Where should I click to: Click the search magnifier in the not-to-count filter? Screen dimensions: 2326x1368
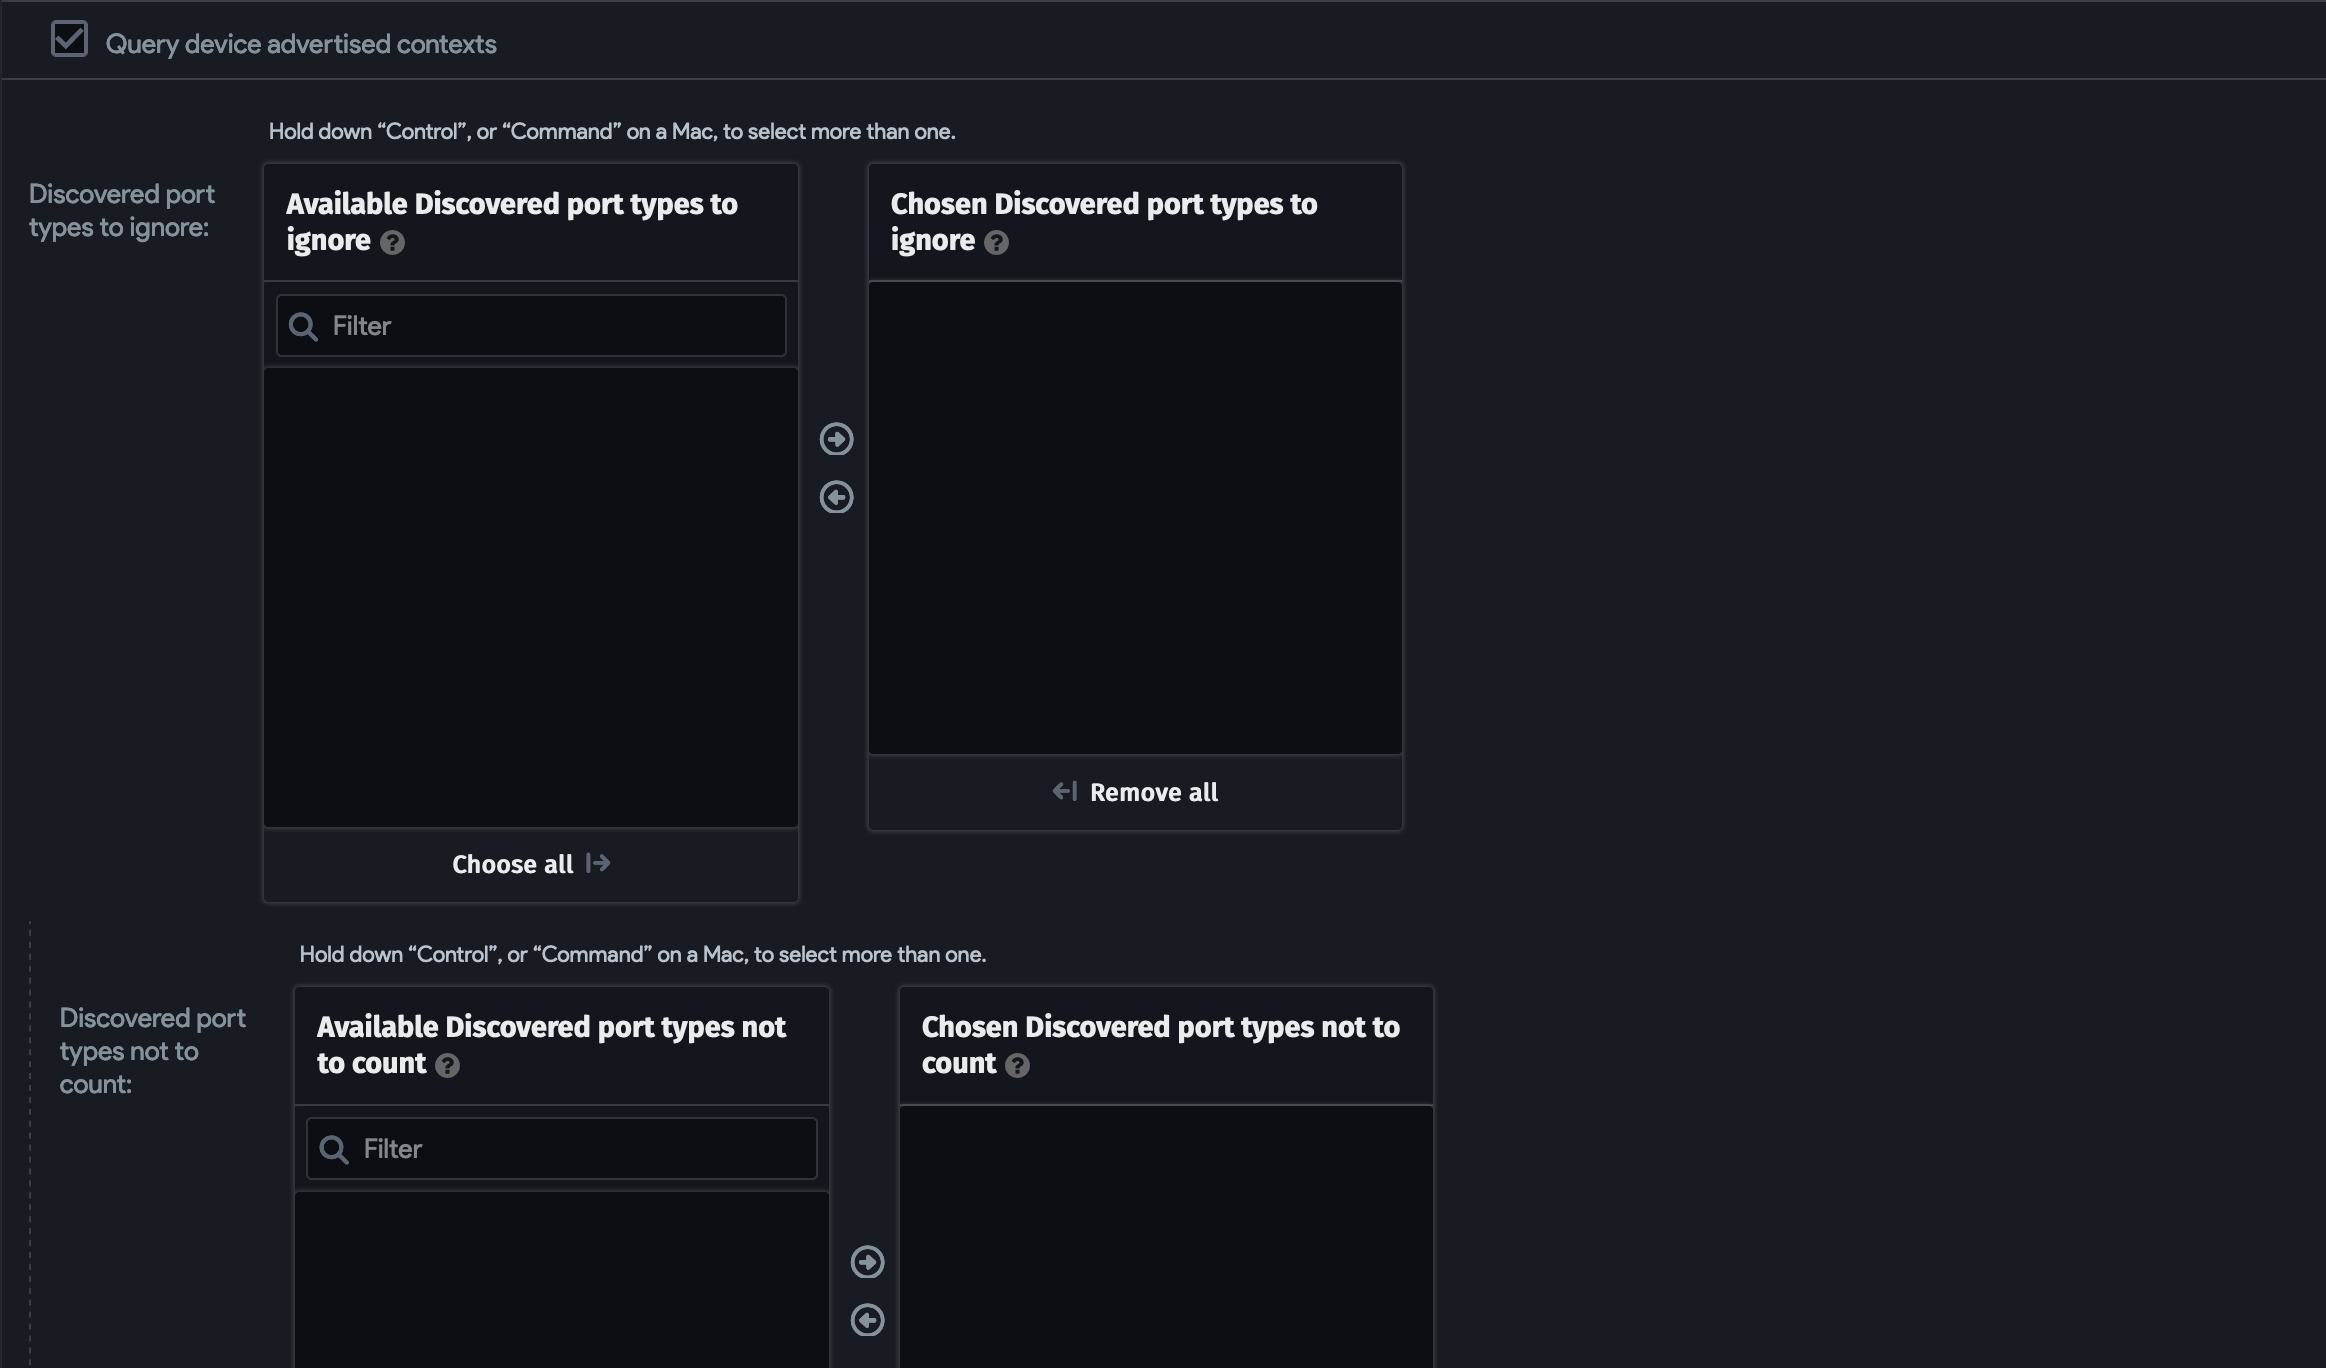[x=334, y=1150]
